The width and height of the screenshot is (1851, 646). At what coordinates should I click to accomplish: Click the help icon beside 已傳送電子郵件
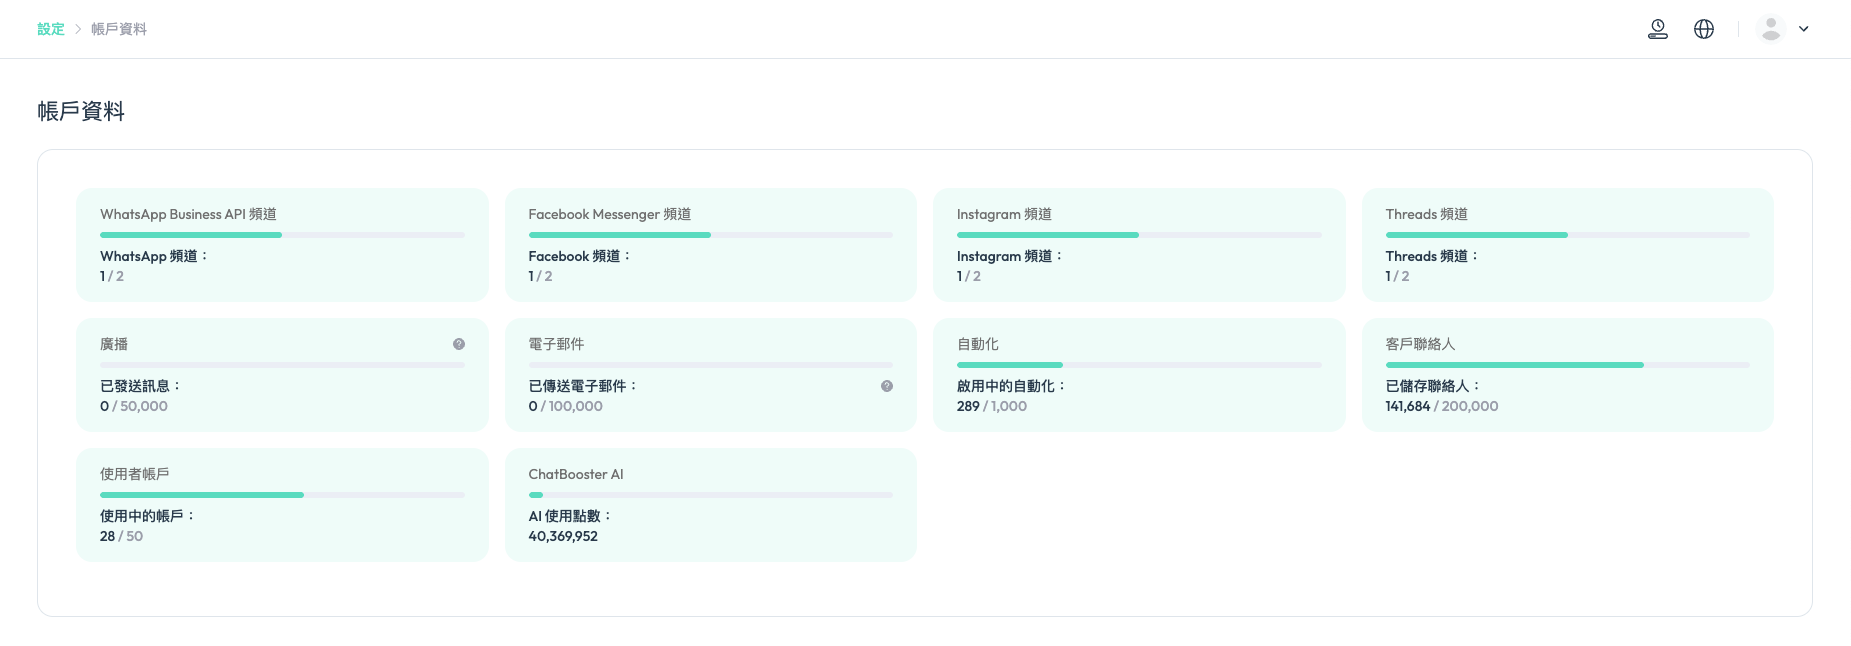(x=887, y=386)
